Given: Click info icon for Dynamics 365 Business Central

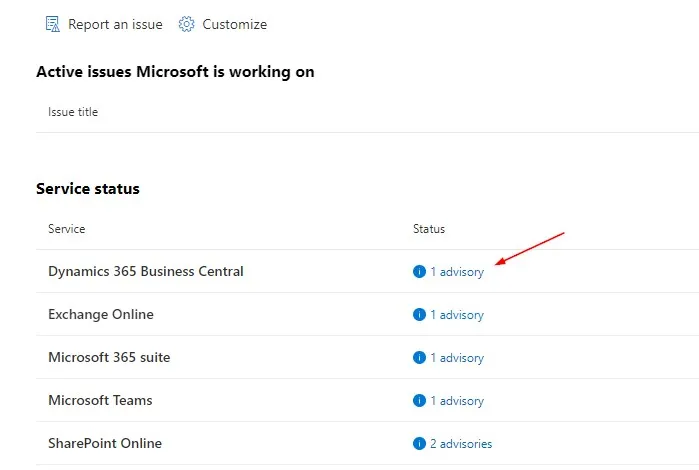Looking at the screenshot, I should pos(419,271).
